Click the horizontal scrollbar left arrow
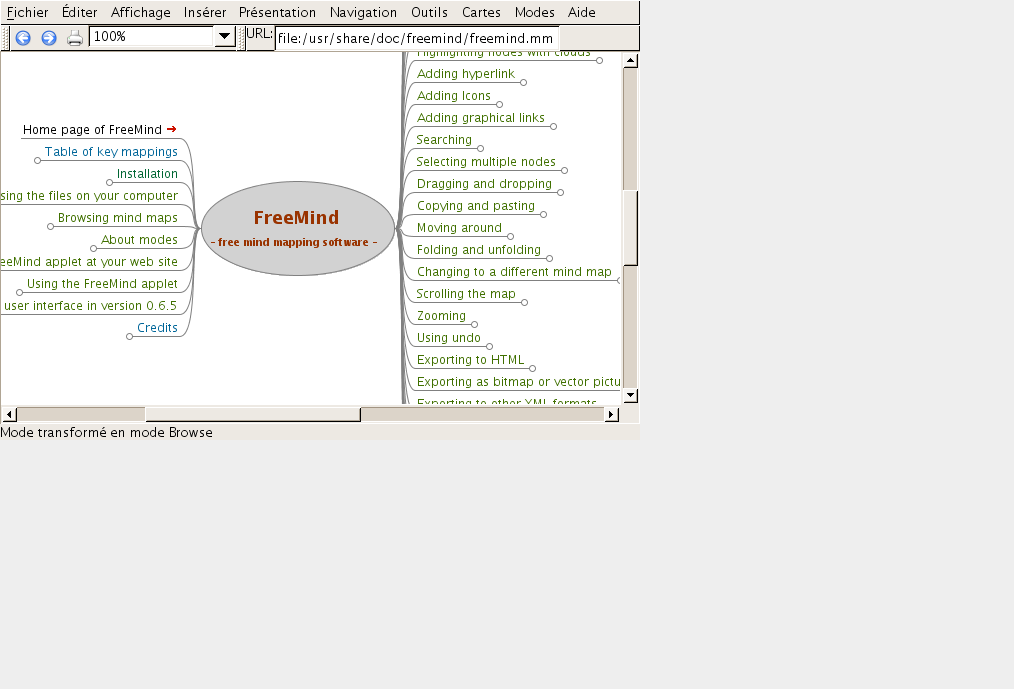Image resolution: width=1014 pixels, height=689 pixels. (x=9, y=414)
